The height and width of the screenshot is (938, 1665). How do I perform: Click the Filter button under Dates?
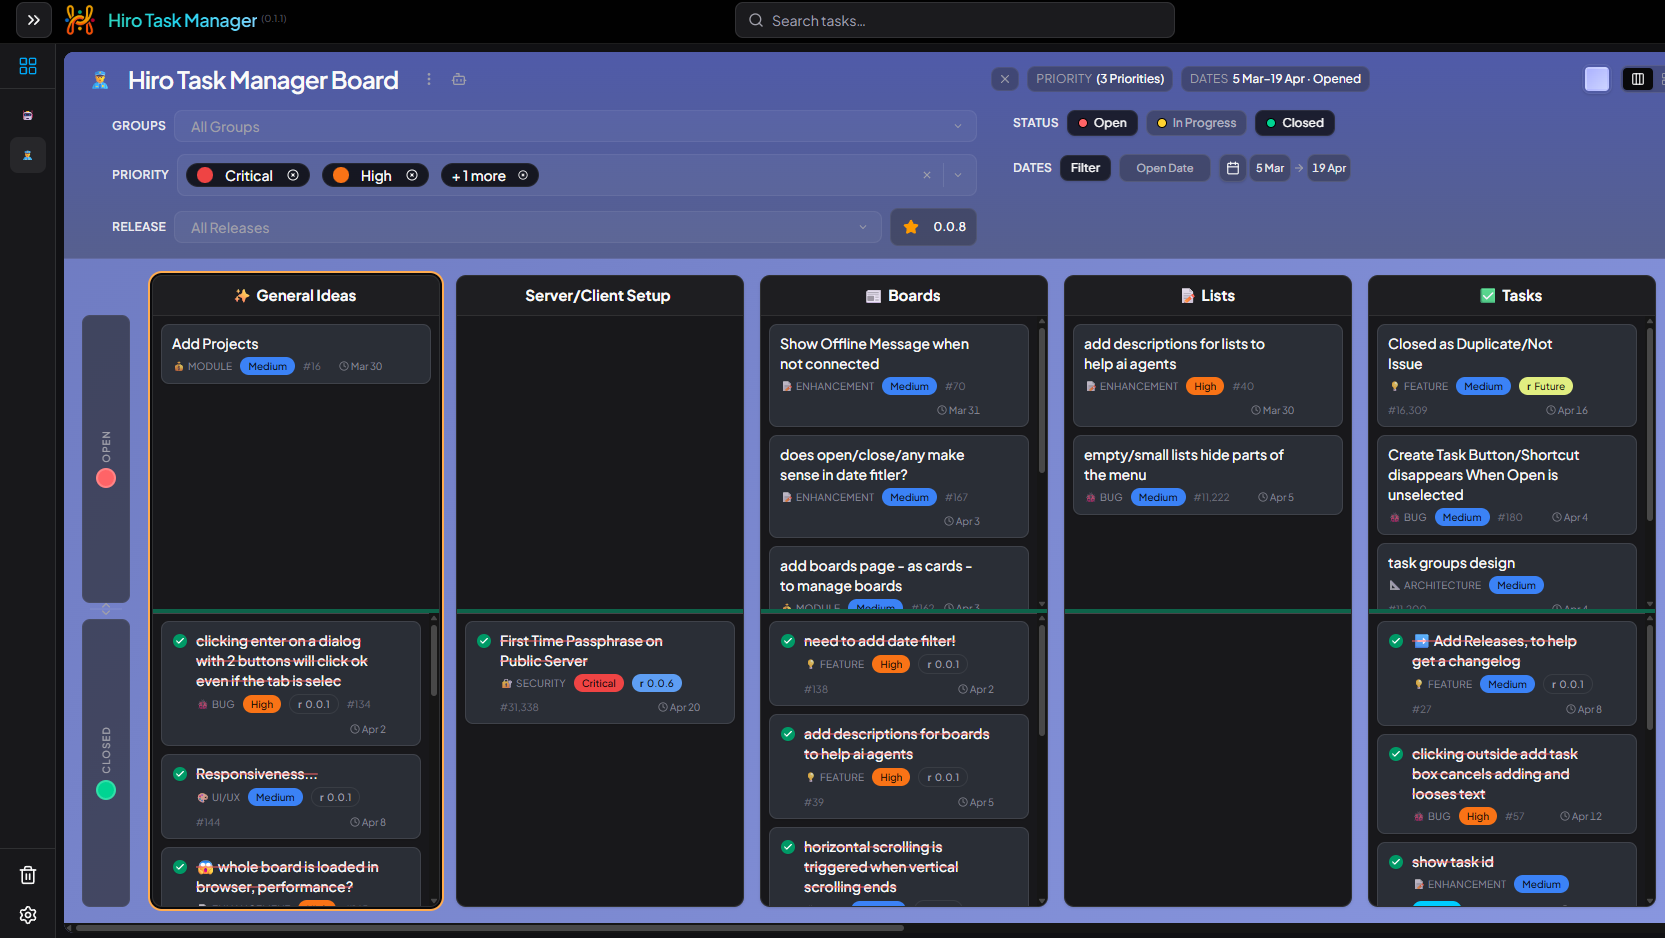(1085, 168)
